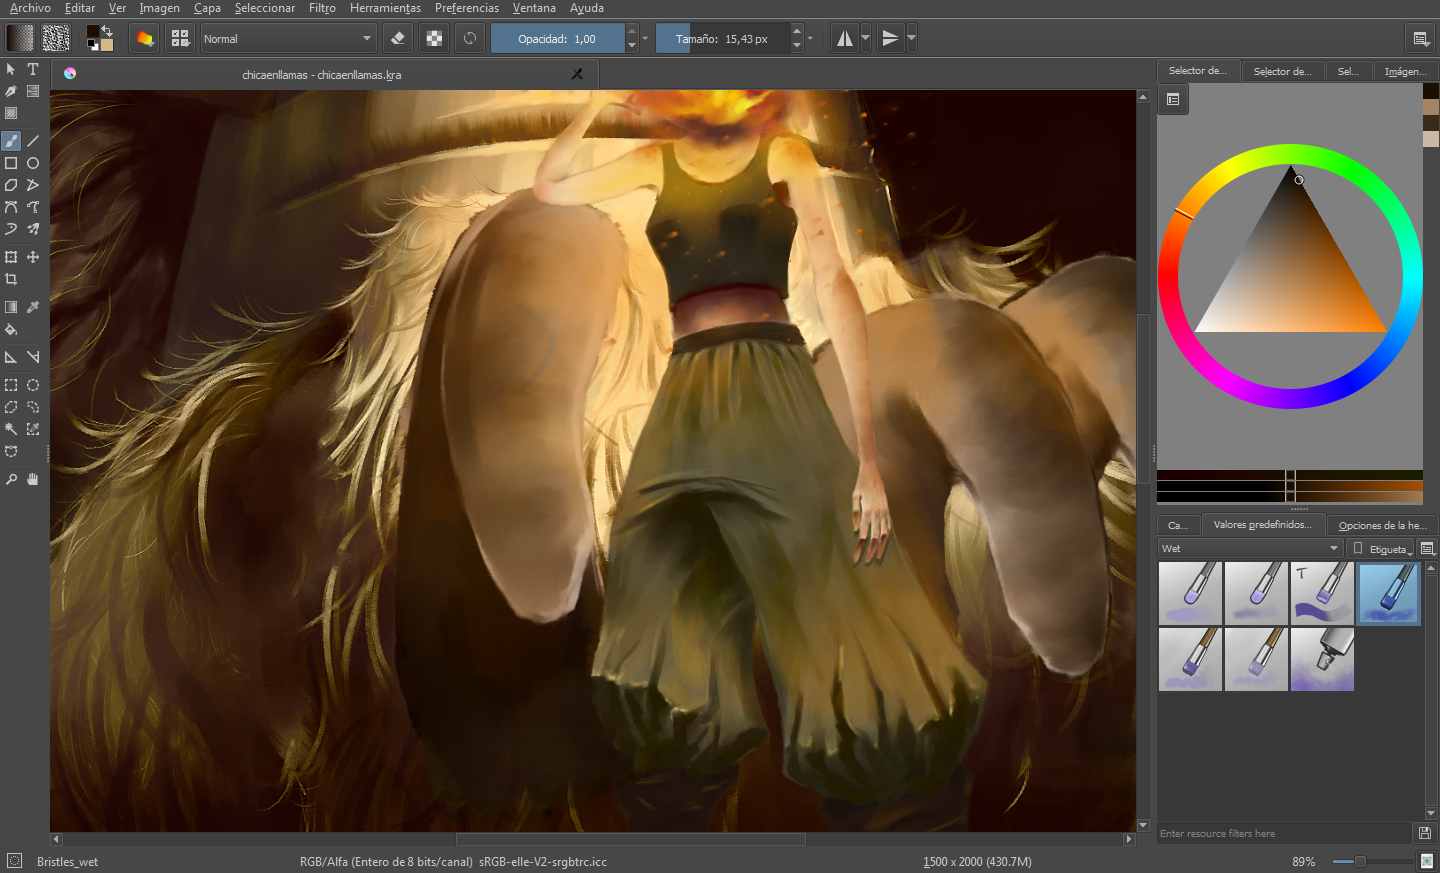The height and width of the screenshot is (873, 1440).
Task: Open the Etiqueta tag dropdown
Action: coord(1389,549)
